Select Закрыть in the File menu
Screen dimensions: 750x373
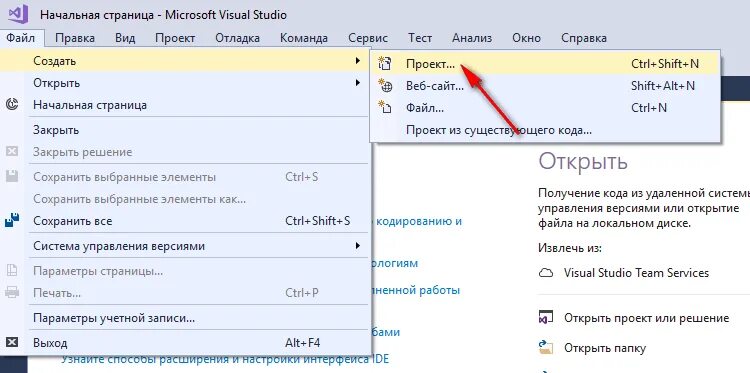[186, 130]
